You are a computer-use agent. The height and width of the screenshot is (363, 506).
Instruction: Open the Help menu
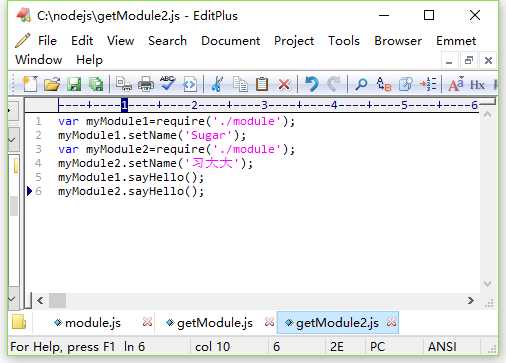point(89,60)
